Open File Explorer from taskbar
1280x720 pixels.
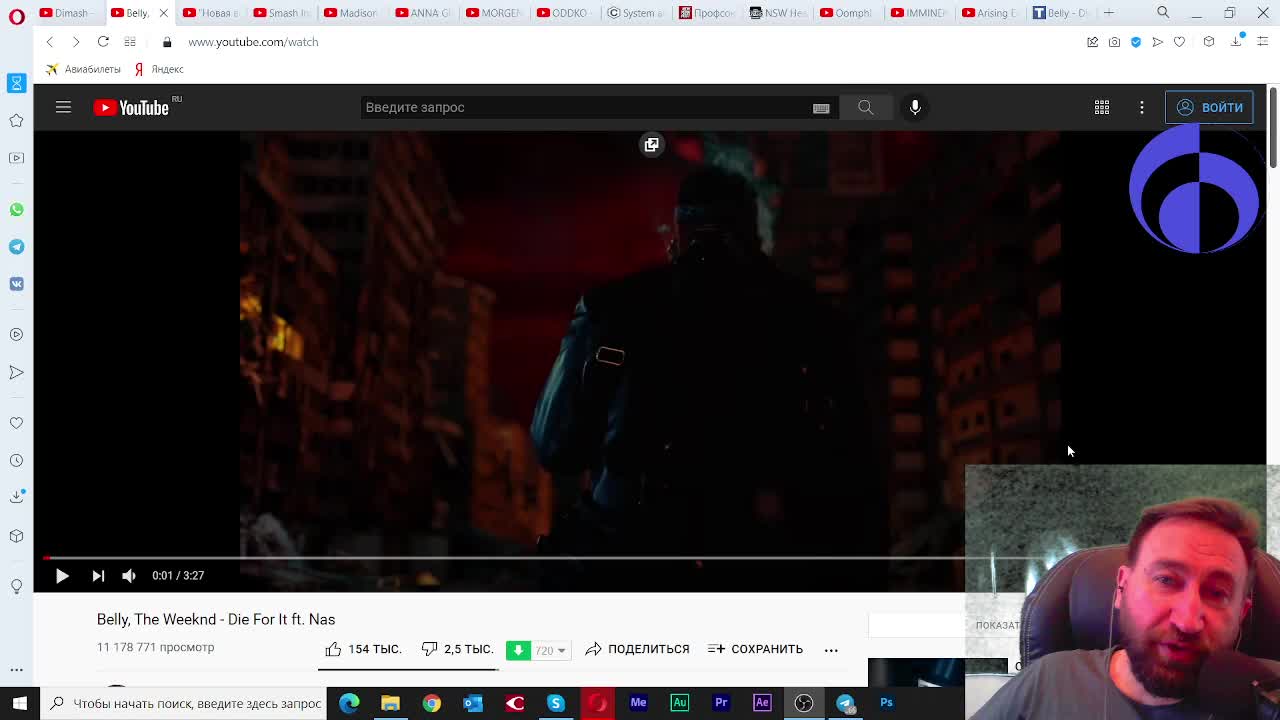click(390, 703)
